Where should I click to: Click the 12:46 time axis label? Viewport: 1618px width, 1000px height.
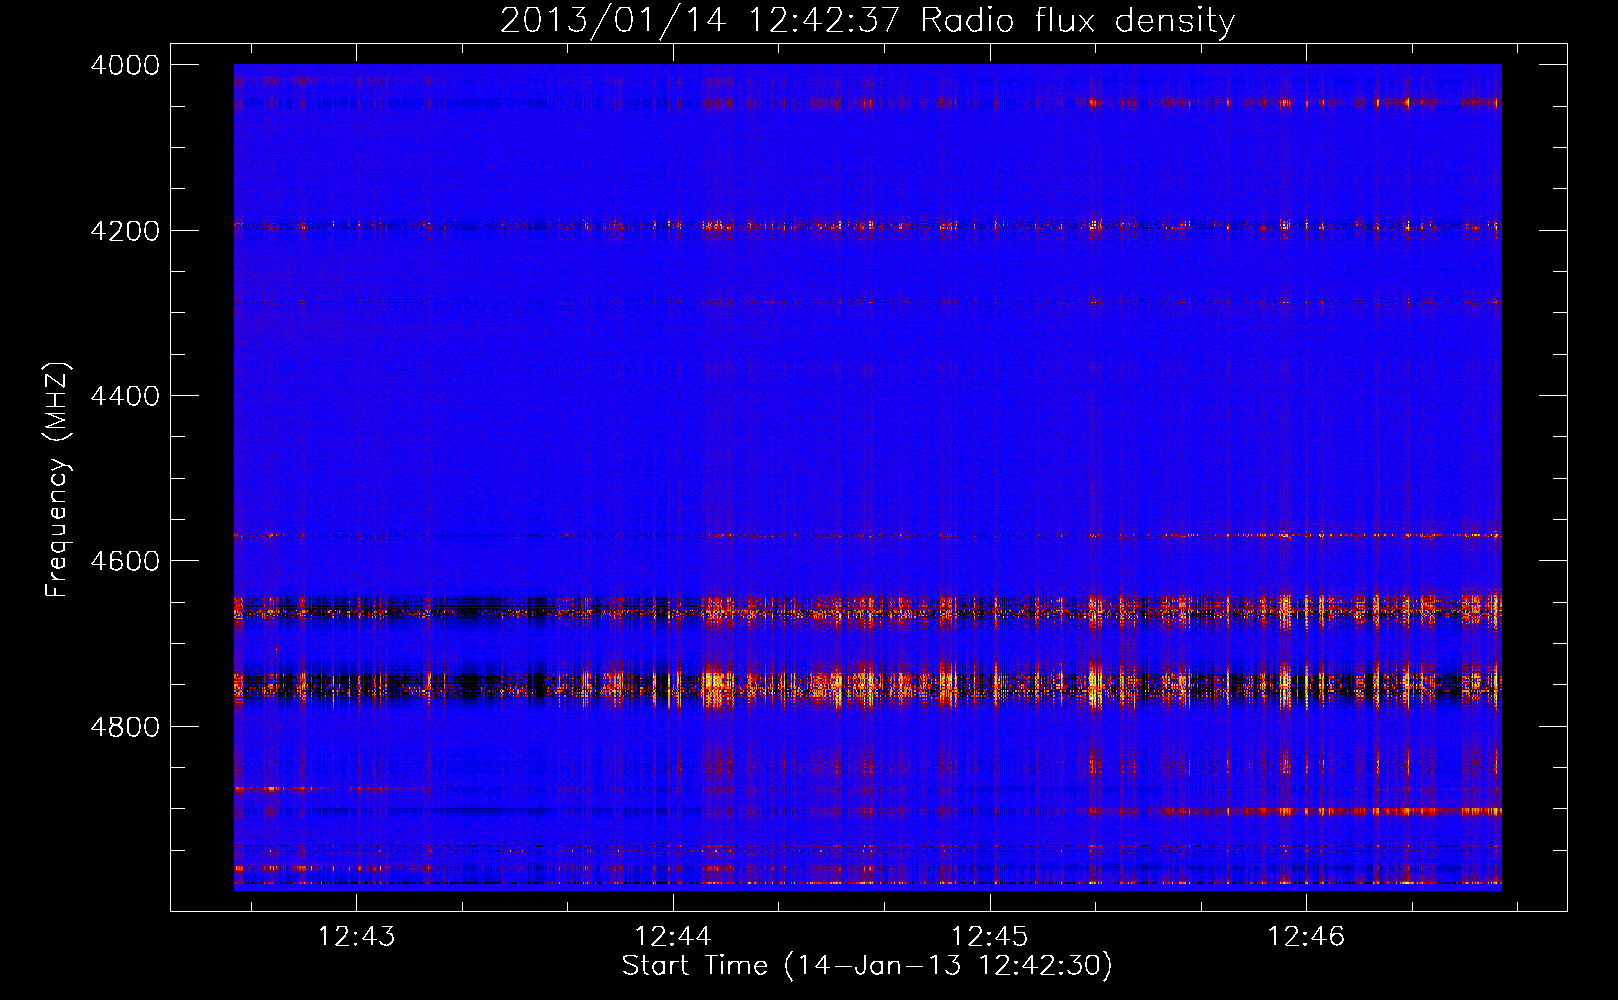tap(1306, 936)
